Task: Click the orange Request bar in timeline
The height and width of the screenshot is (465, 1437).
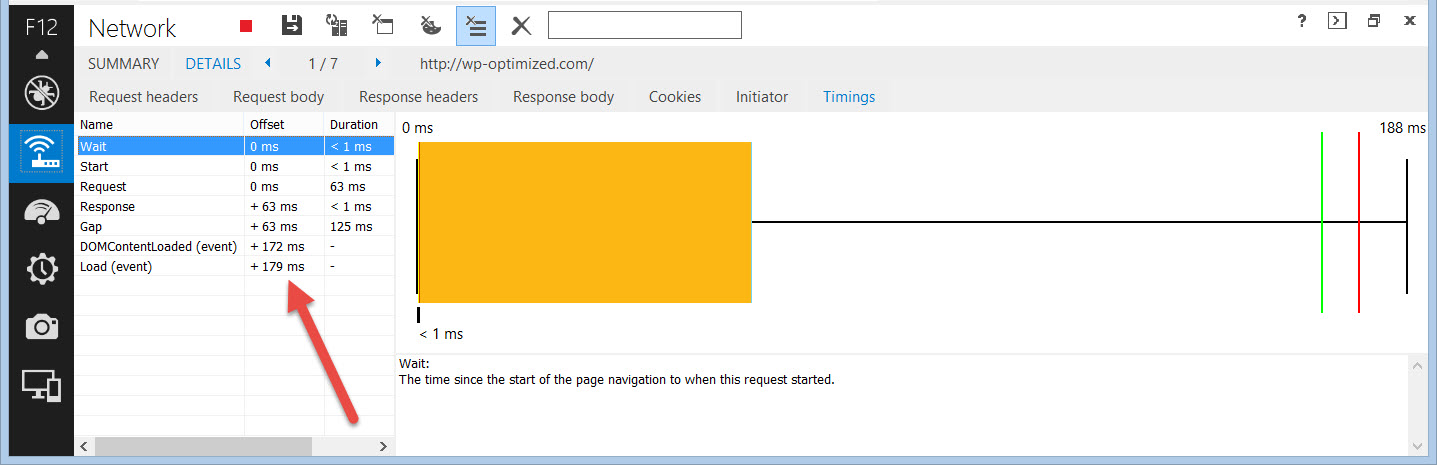Action: (585, 222)
